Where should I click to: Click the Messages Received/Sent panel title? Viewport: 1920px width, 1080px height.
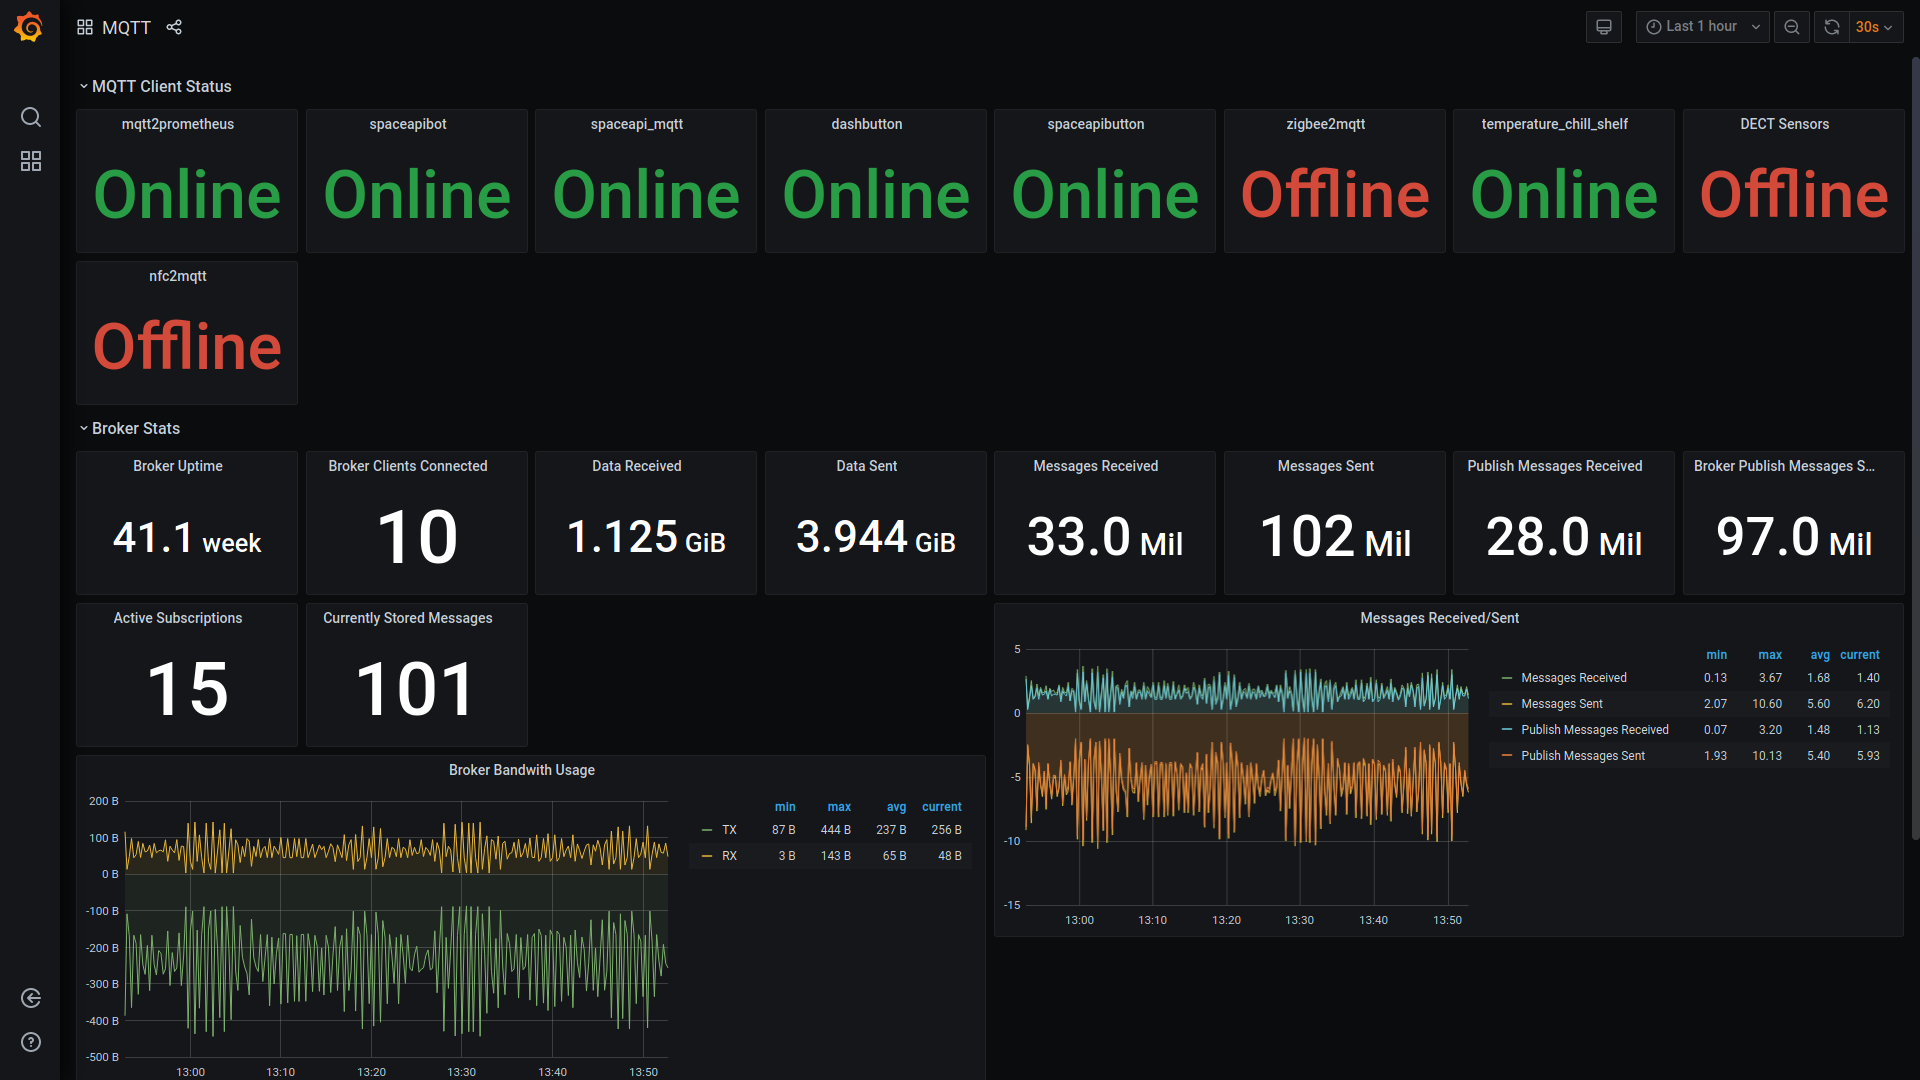(1439, 618)
